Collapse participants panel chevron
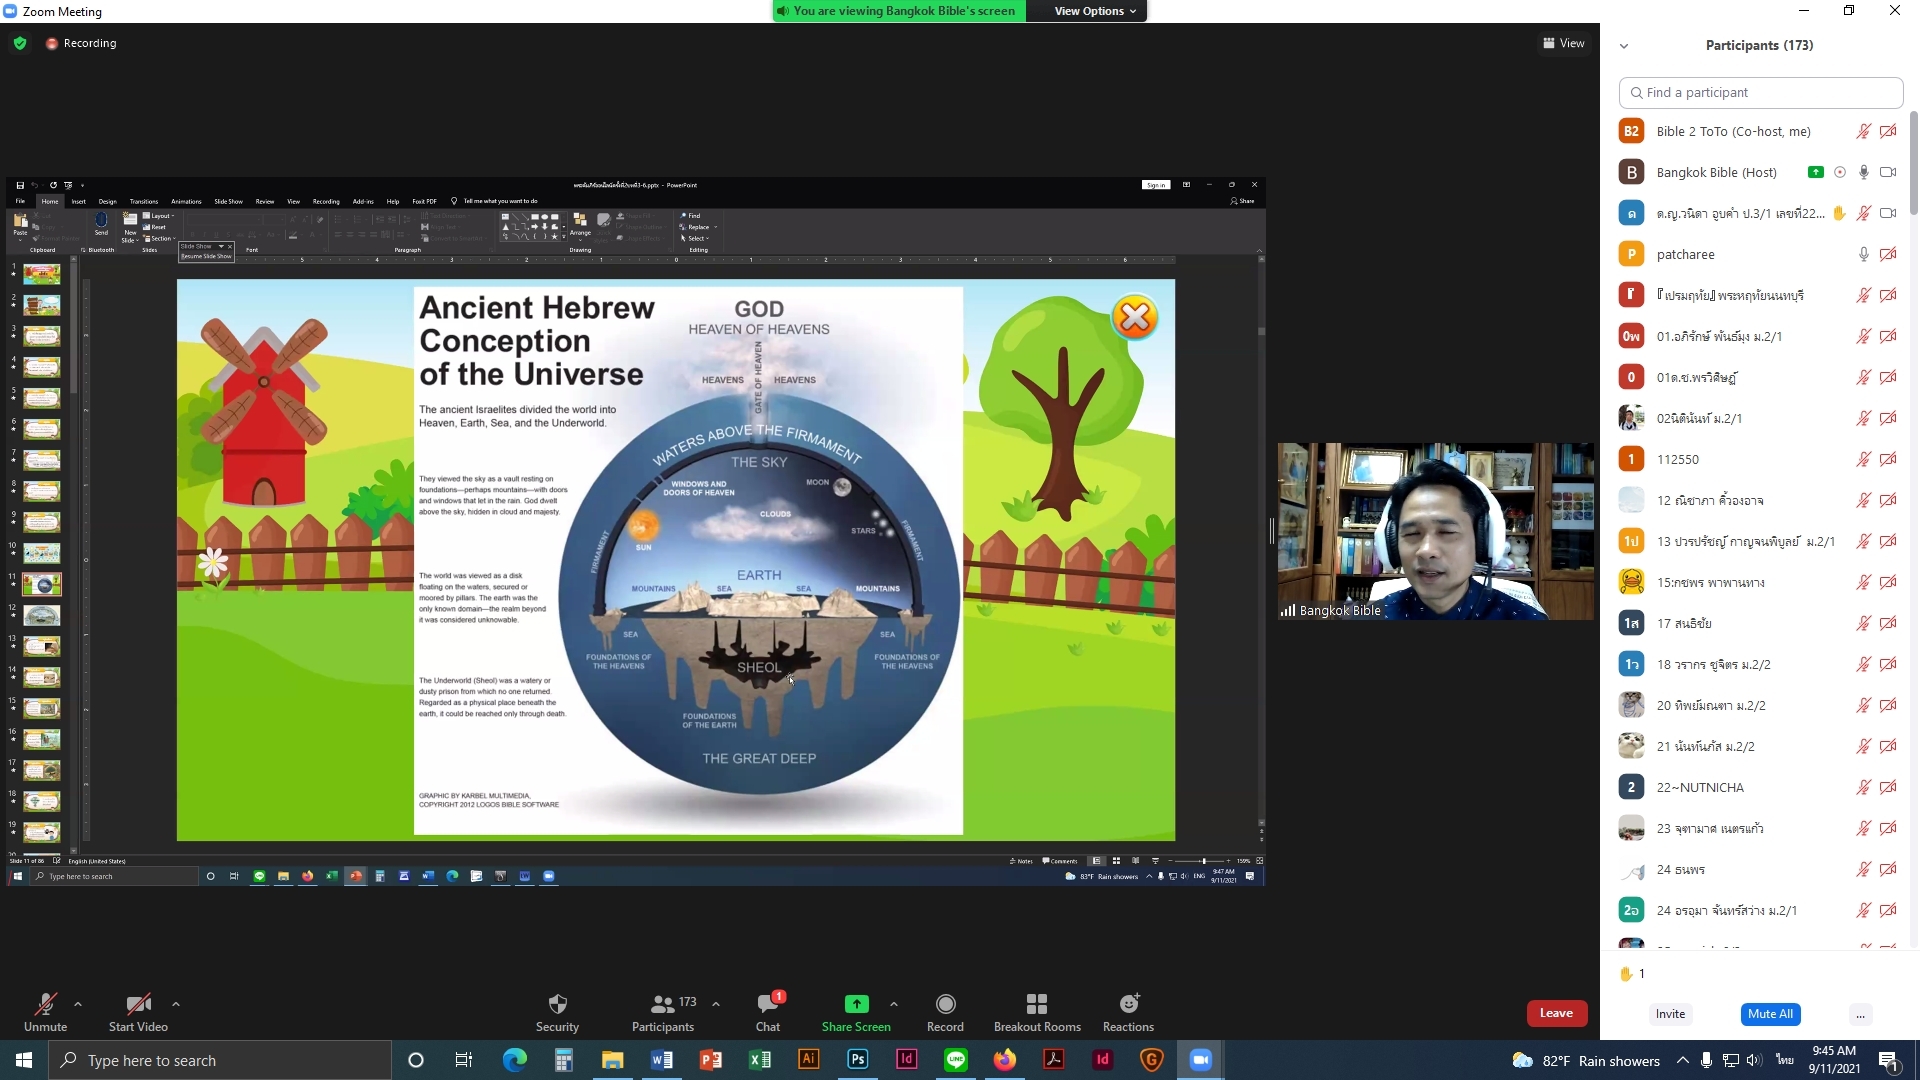Viewport: 1920px width, 1080px height. [x=1624, y=46]
